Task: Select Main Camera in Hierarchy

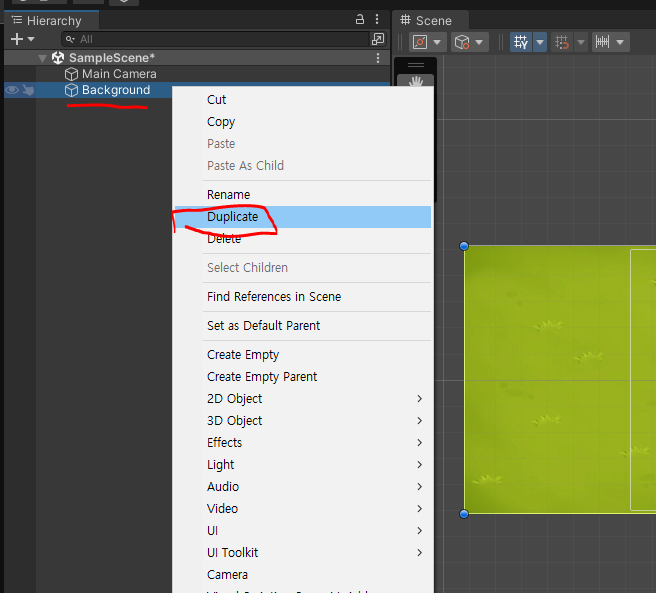Action: [x=118, y=74]
